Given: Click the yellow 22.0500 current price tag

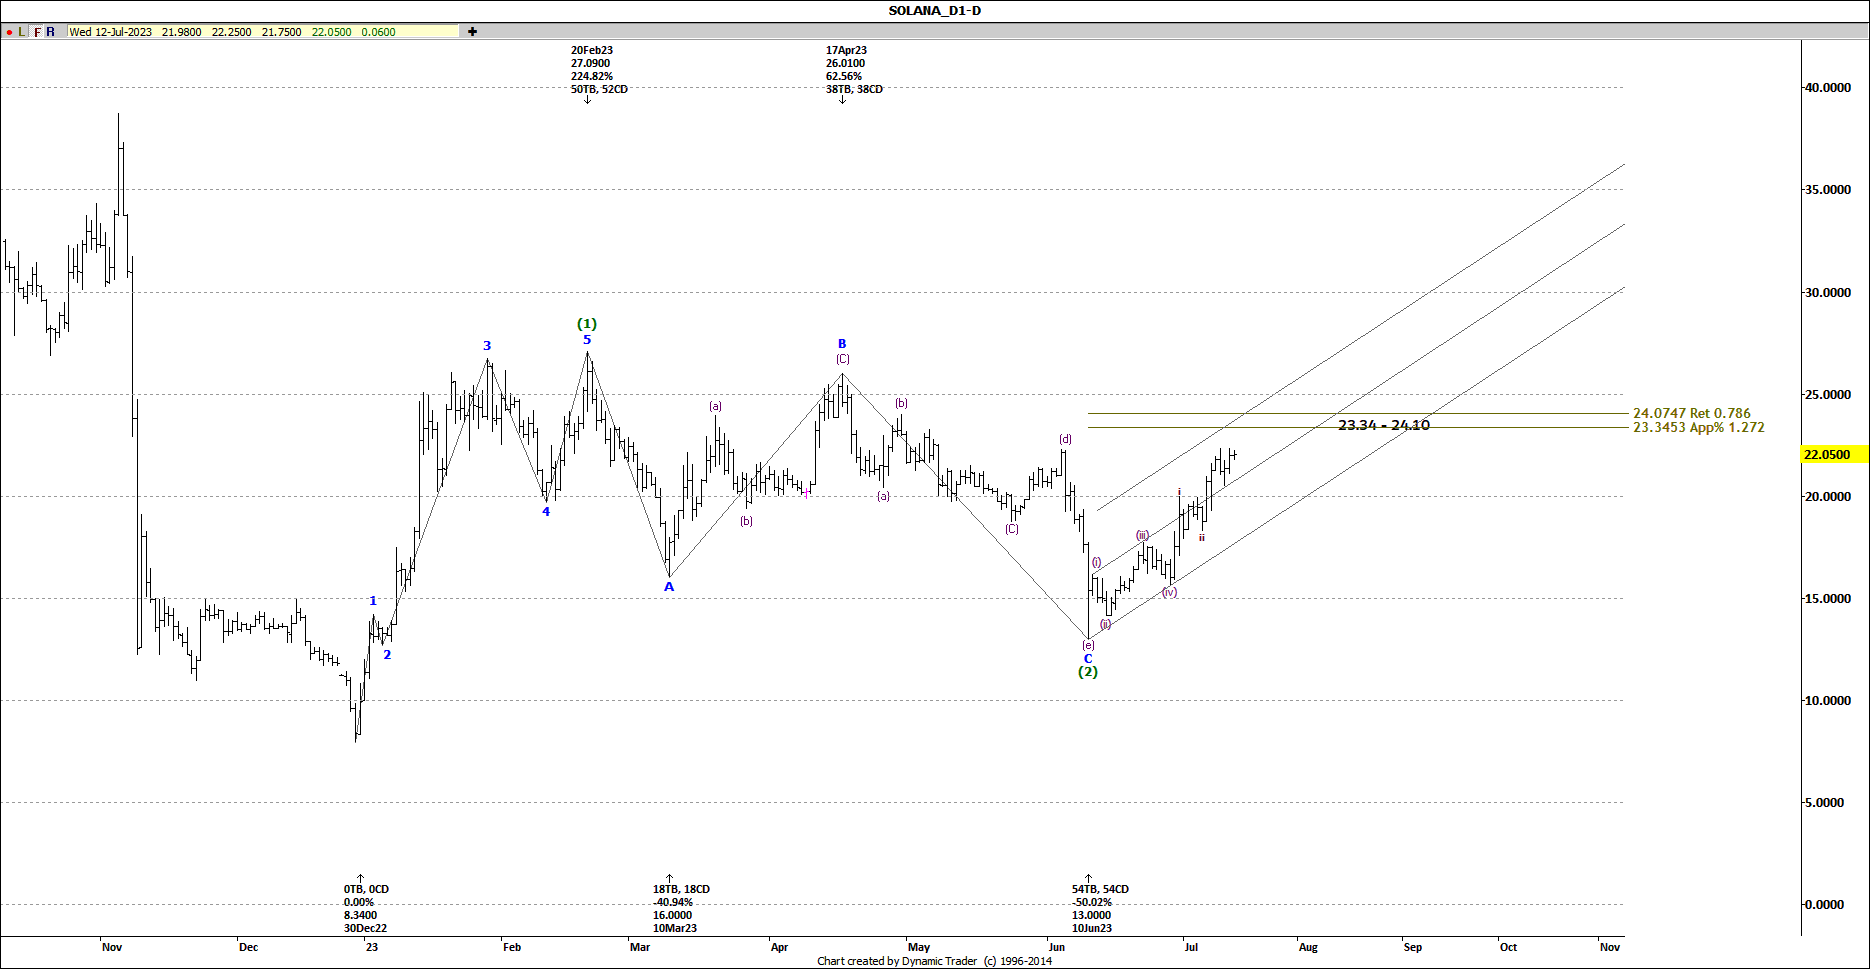Looking at the screenshot, I should click(x=1832, y=454).
